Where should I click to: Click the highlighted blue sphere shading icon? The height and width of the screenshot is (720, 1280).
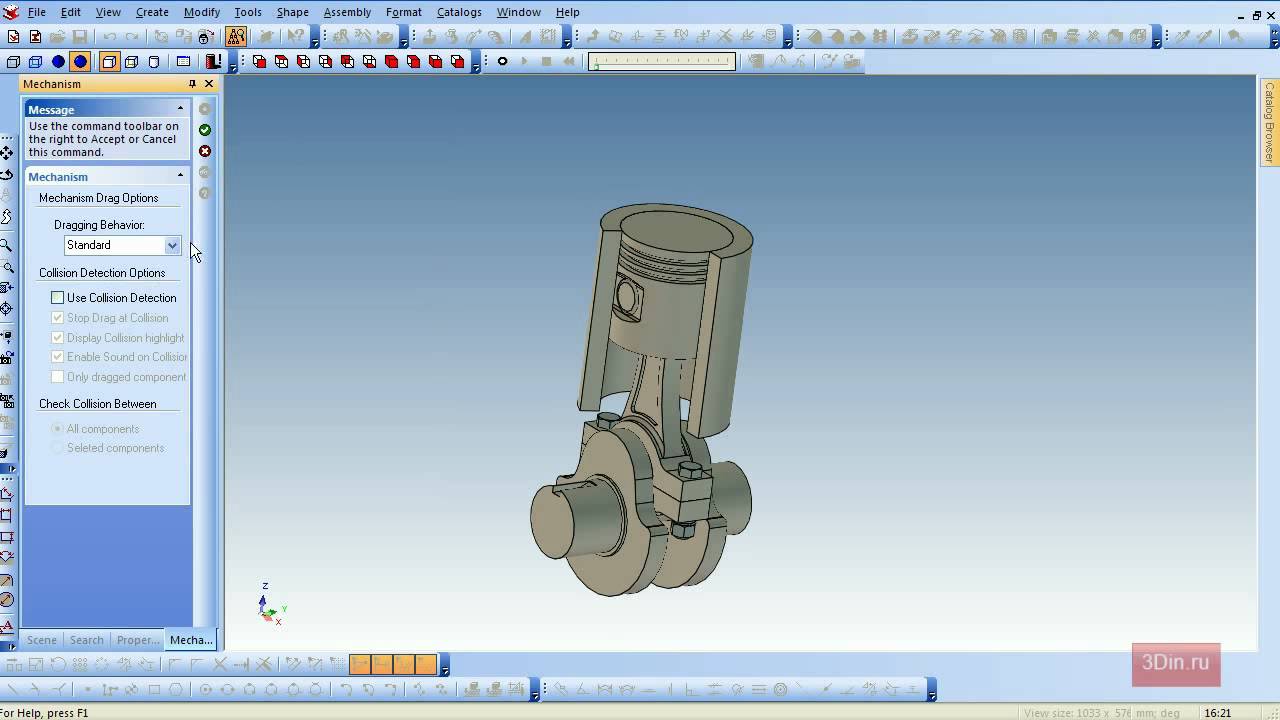click(81, 62)
